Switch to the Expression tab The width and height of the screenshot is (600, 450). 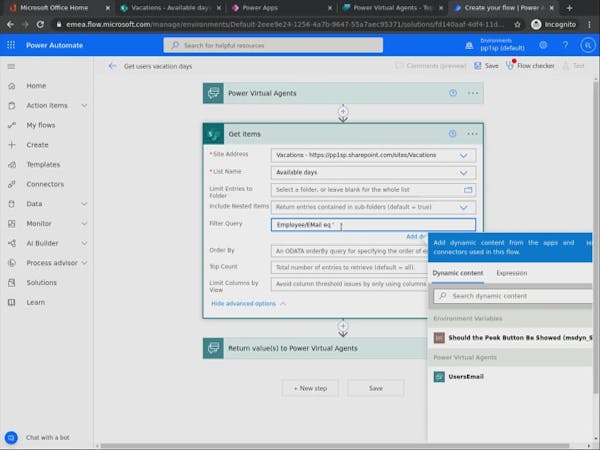(512, 273)
